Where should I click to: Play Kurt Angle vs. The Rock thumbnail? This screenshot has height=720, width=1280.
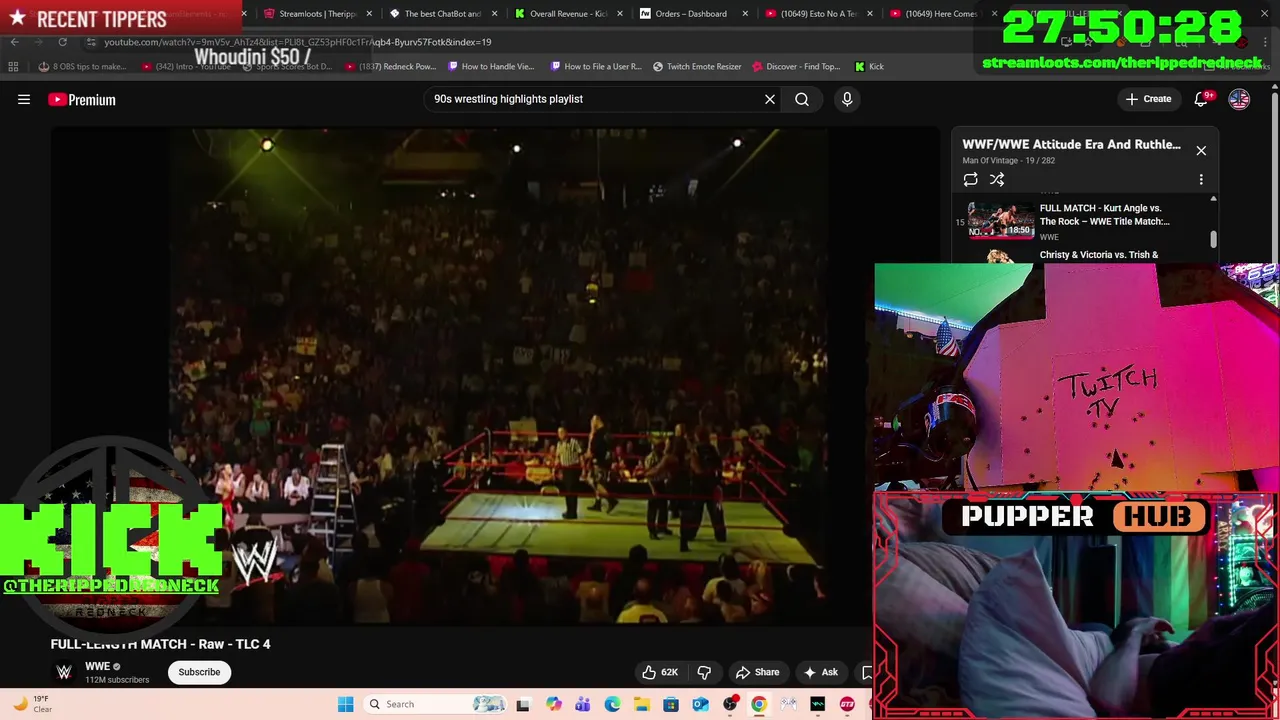click(x=1001, y=221)
